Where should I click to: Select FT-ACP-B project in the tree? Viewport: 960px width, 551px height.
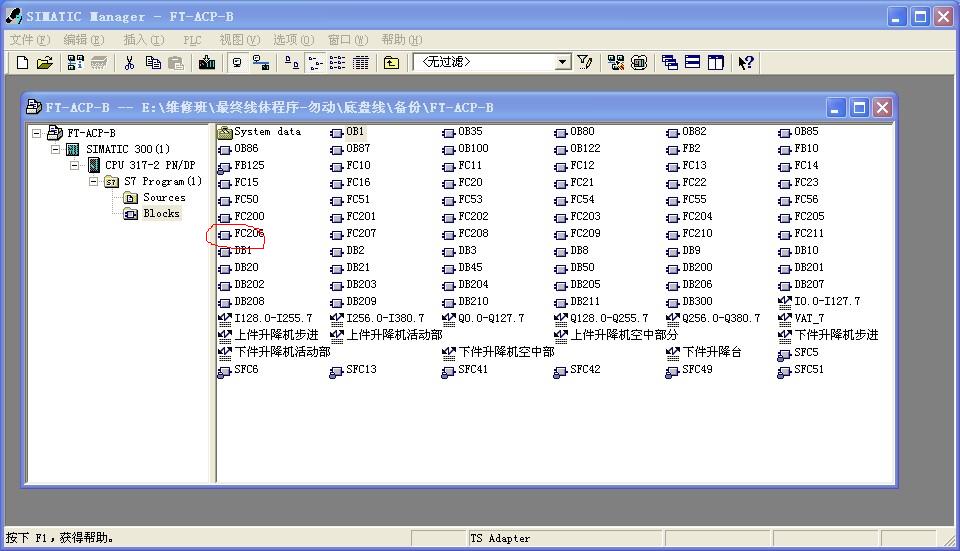[91, 133]
